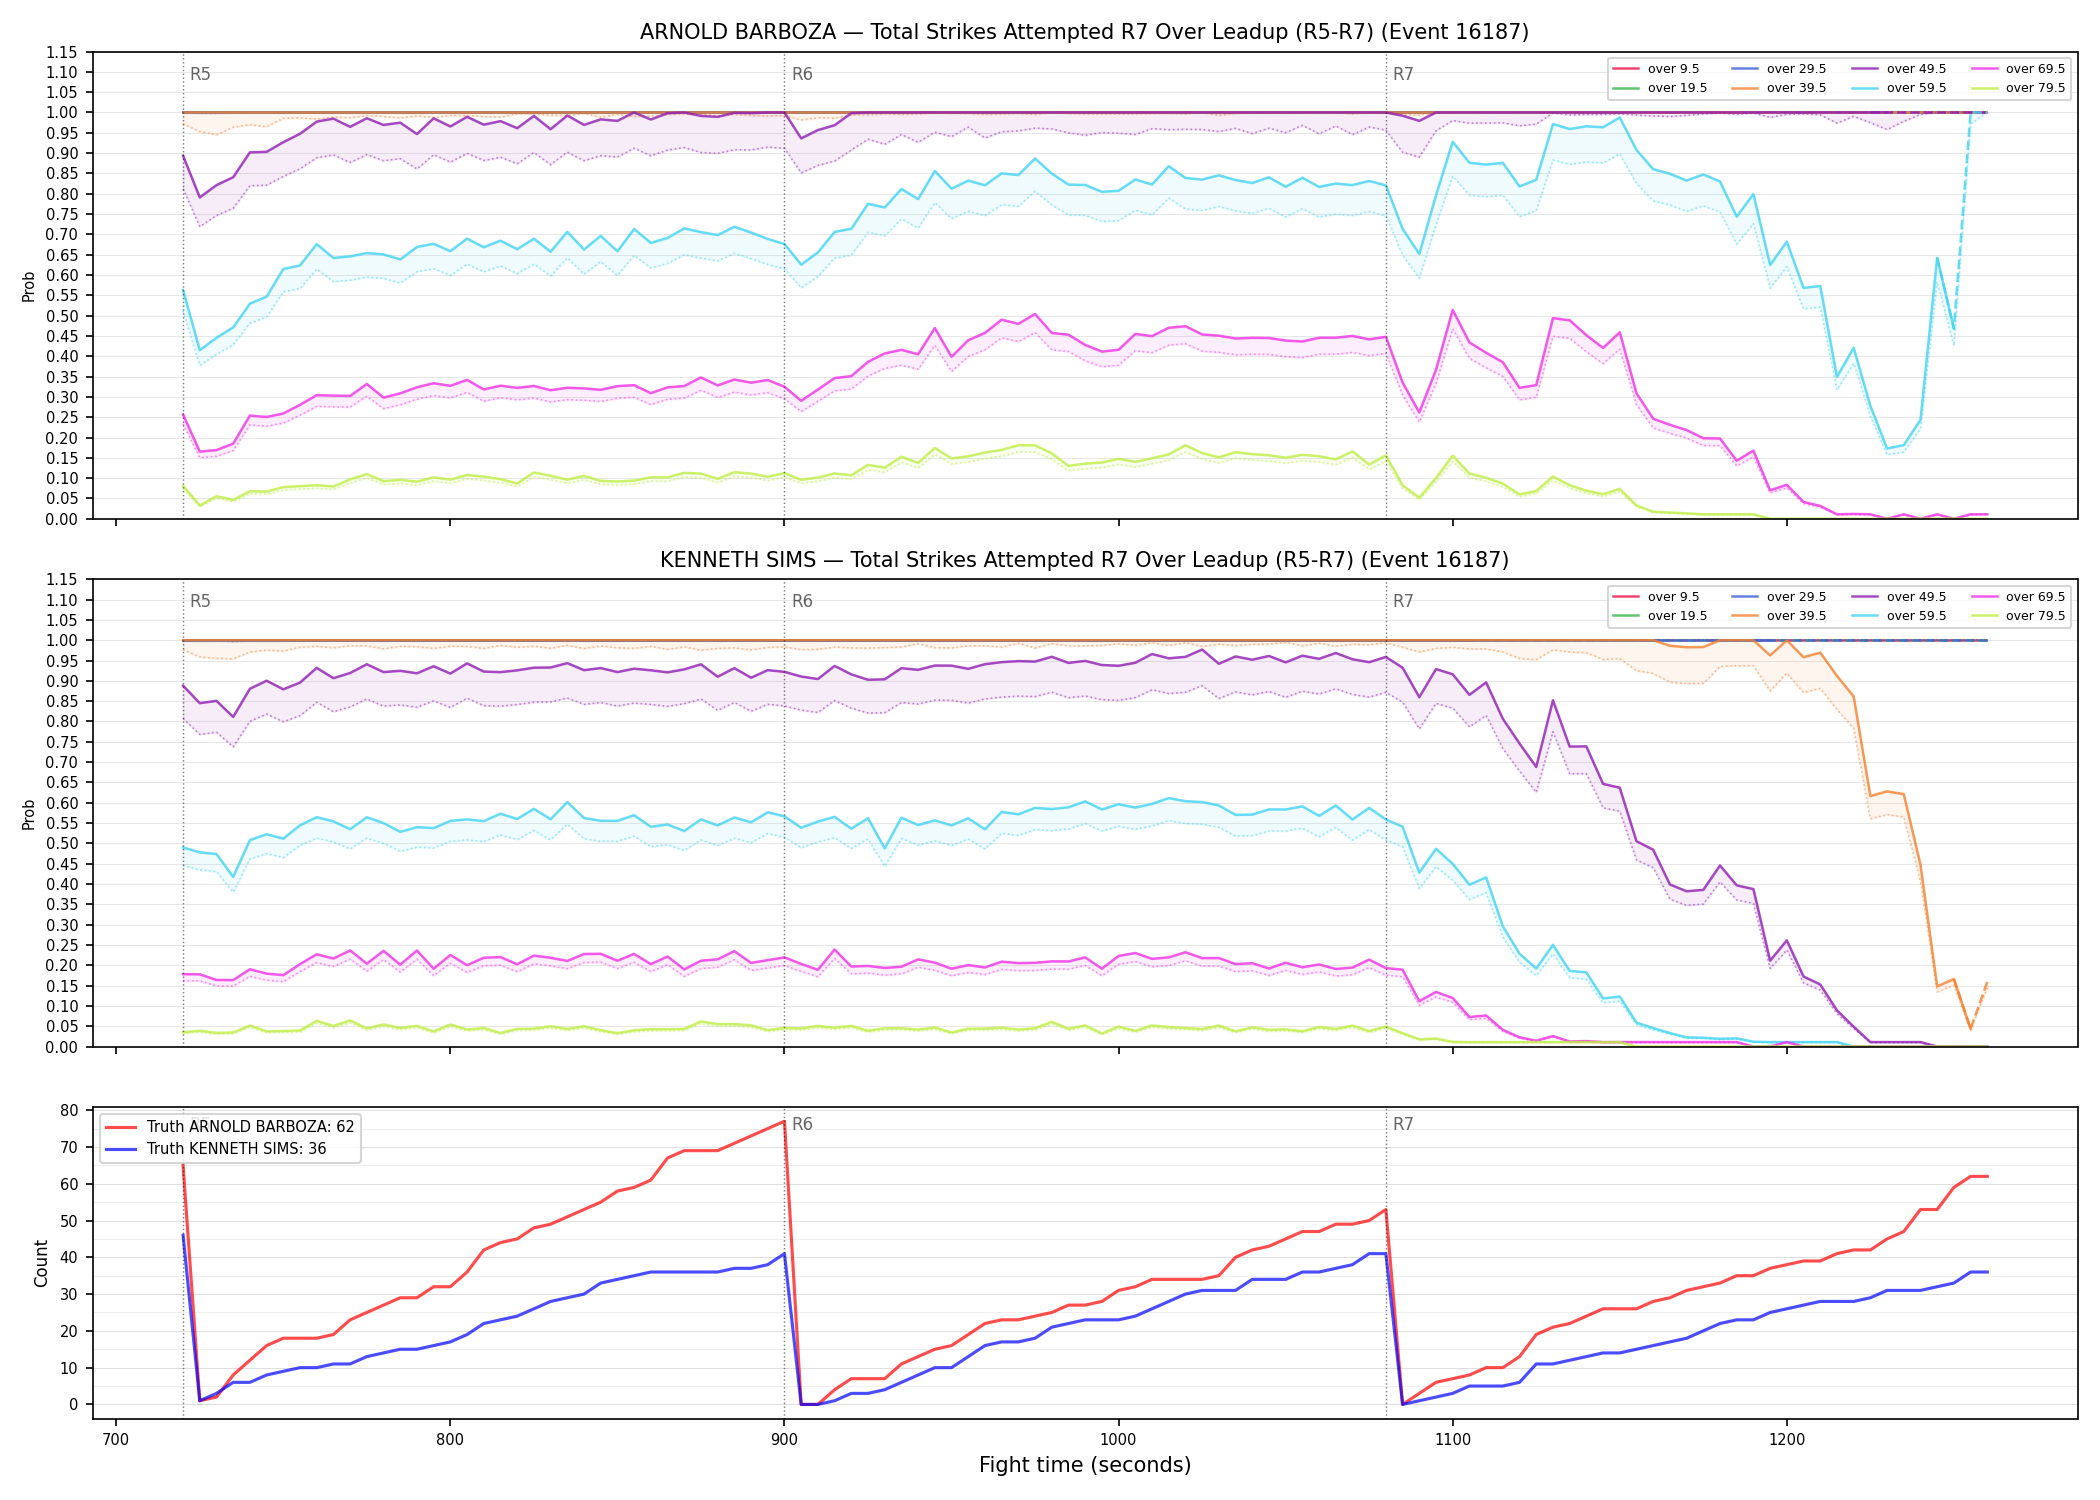Select 'over 29.5' legend entry in Barboza chart
Screen dimensions: 2100x1500
click(1779, 69)
